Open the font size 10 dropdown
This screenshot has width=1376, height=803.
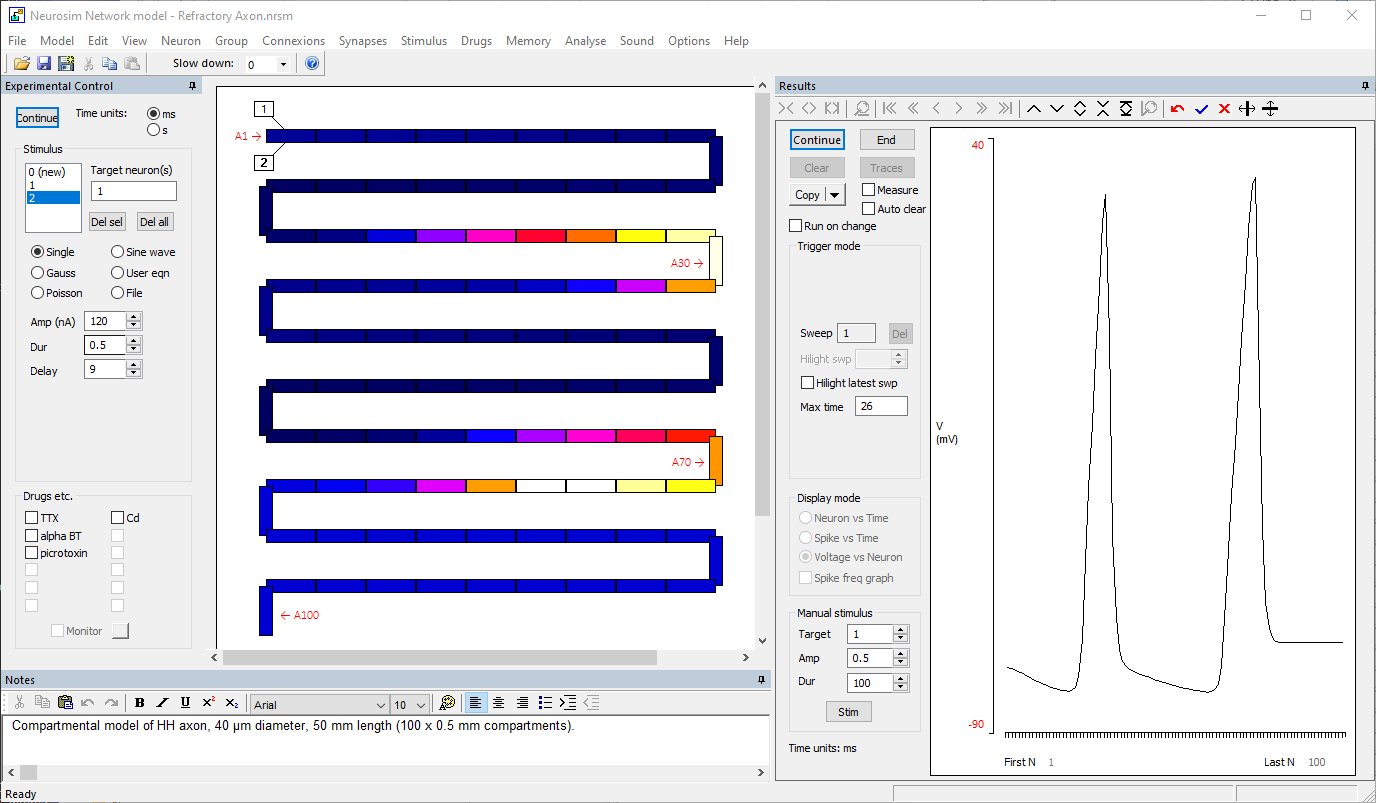click(x=421, y=705)
